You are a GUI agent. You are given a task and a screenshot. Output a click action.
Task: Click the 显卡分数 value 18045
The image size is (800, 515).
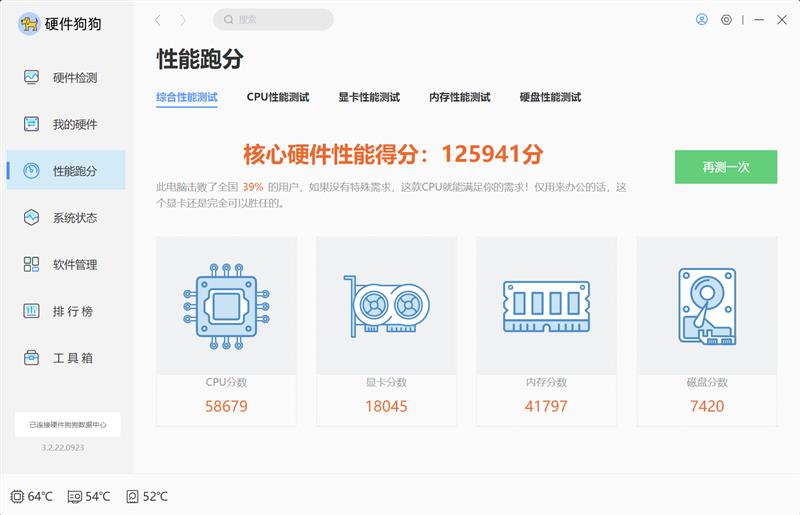[x=386, y=406]
